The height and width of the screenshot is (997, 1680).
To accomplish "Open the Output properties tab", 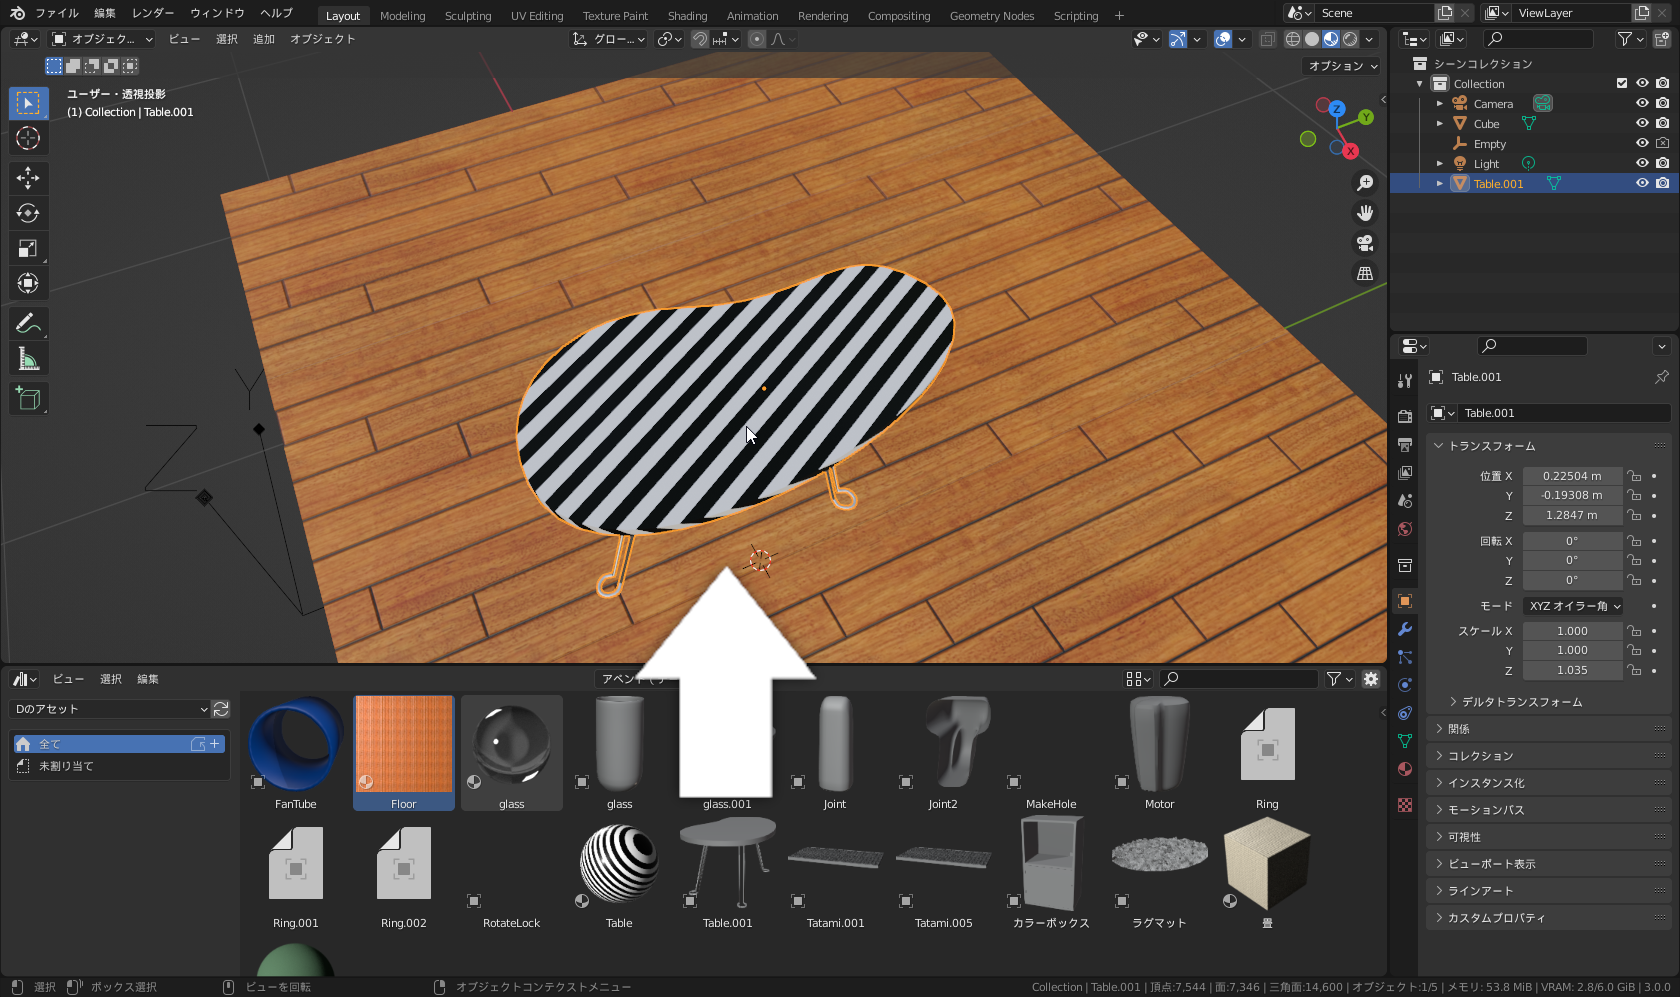I will tap(1405, 444).
